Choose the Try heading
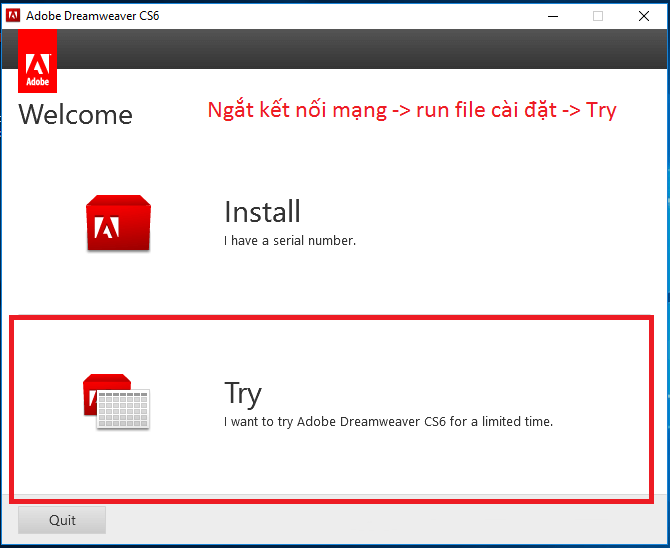Image resolution: width=670 pixels, height=548 pixels. [x=243, y=393]
